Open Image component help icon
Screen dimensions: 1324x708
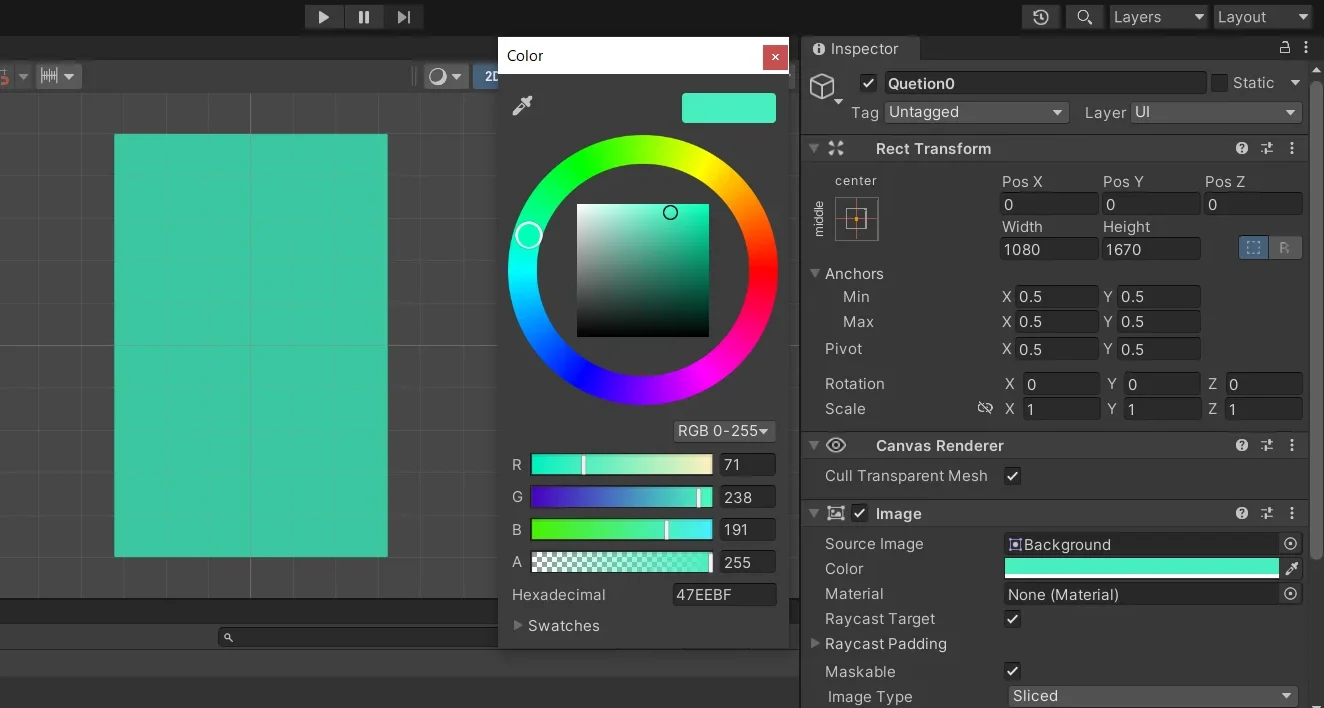coord(1242,513)
